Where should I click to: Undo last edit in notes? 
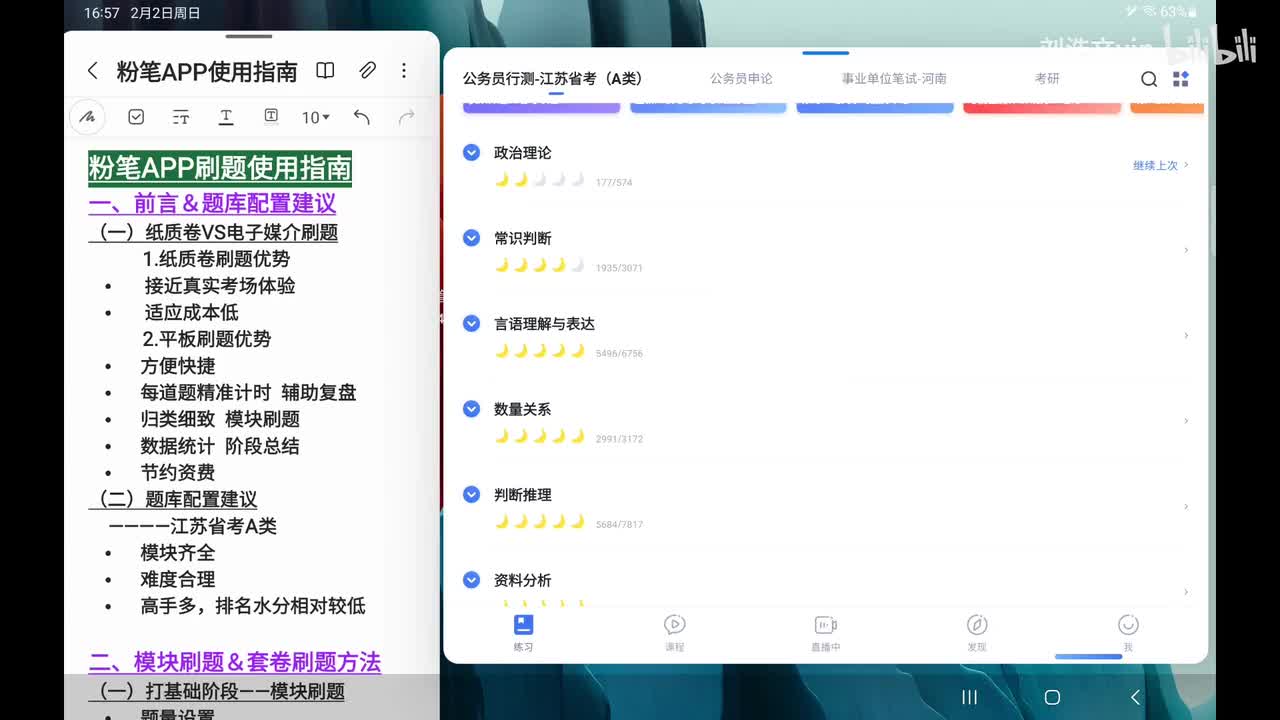click(x=361, y=117)
